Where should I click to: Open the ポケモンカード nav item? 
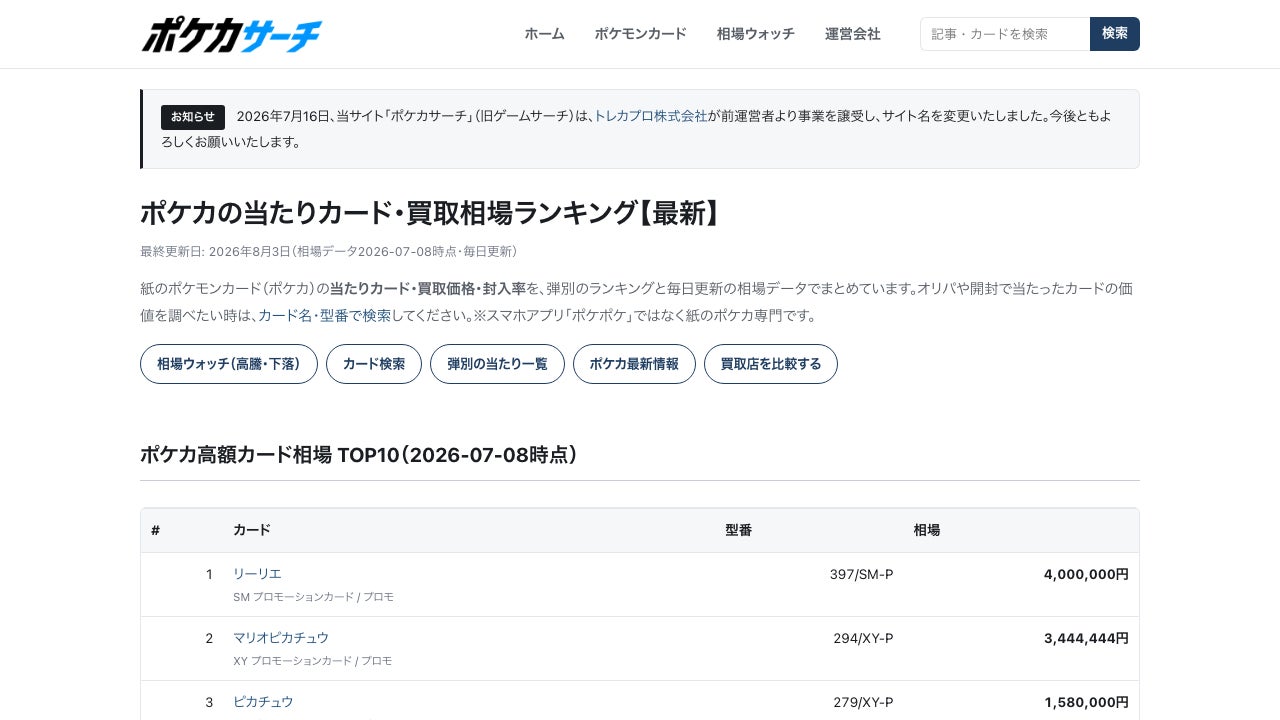(x=641, y=34)
